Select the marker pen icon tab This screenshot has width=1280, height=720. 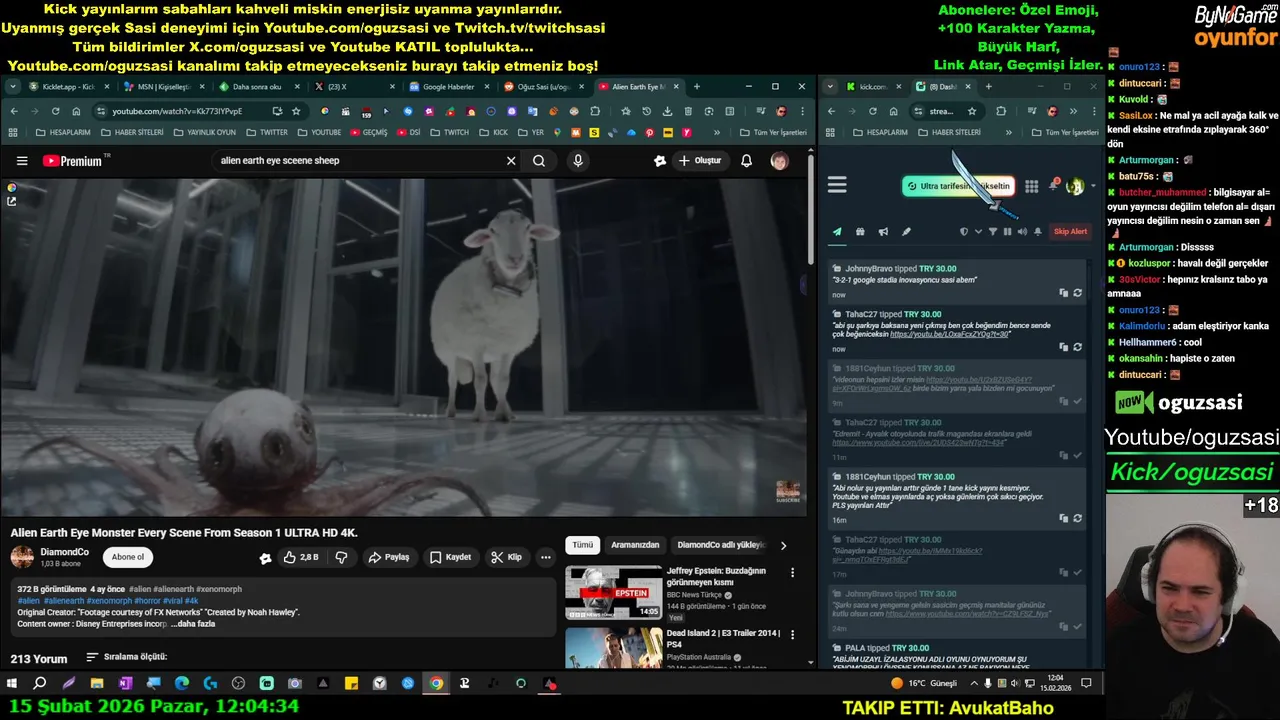coord(906,231)
